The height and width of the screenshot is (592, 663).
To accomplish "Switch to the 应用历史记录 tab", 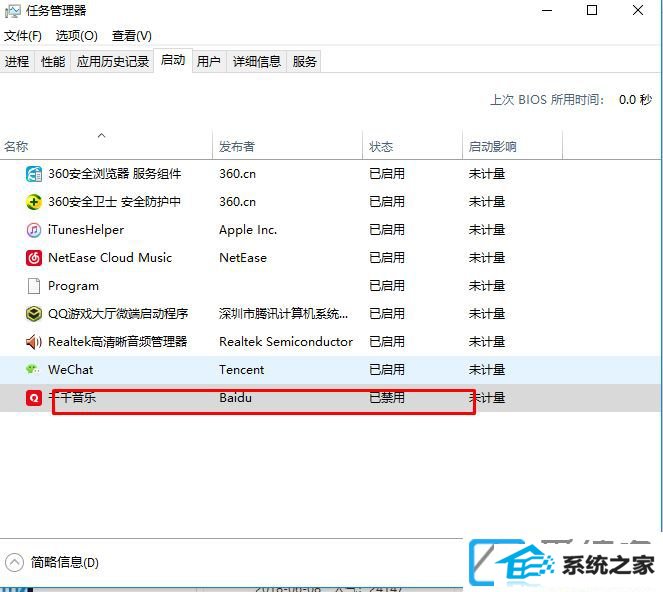I will [112, 62].
